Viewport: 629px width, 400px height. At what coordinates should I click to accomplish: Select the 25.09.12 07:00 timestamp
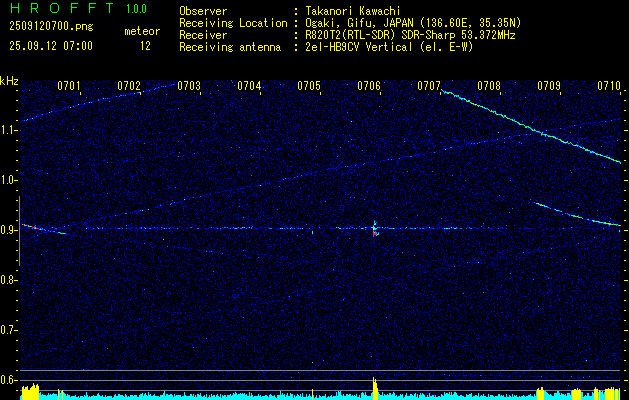click(x=50, y=46)
